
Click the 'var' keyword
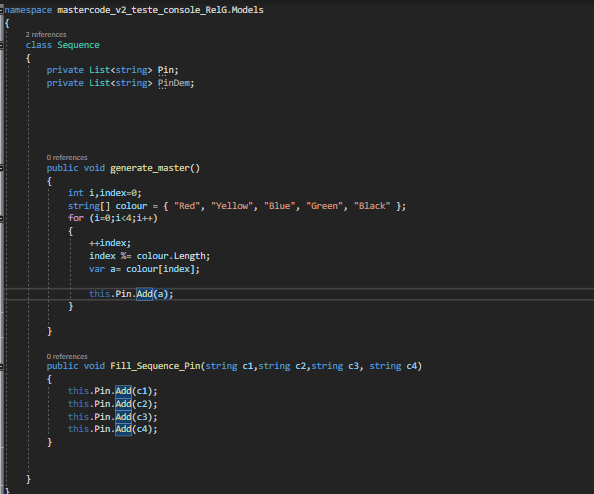click(x=97, y=269)
